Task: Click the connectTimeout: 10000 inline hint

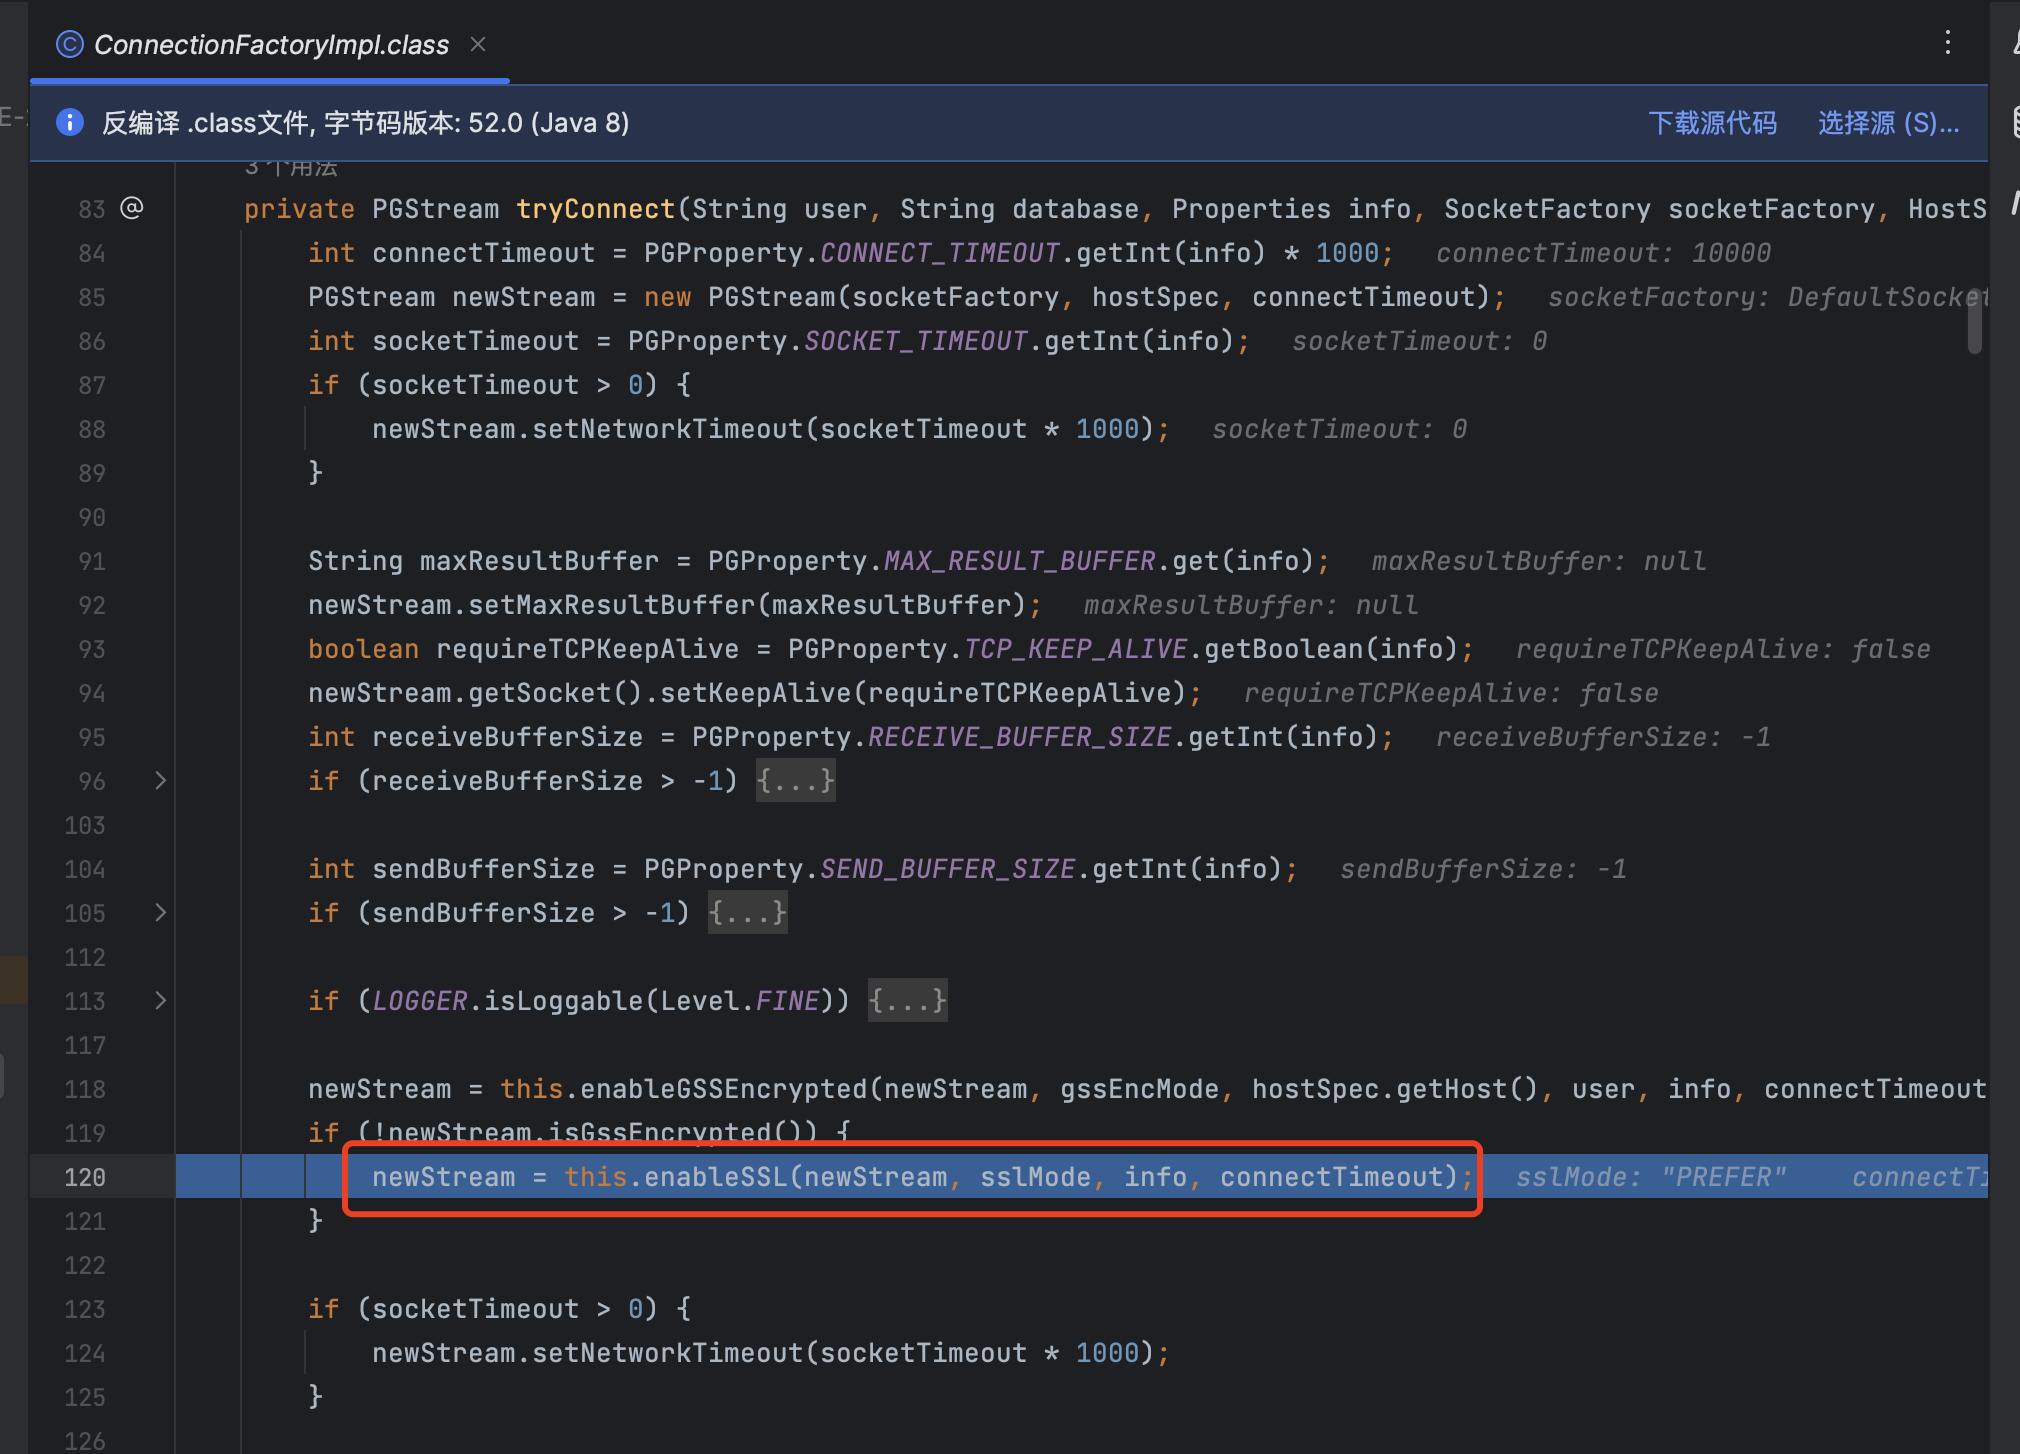Action: click(x=1603, y=253)
